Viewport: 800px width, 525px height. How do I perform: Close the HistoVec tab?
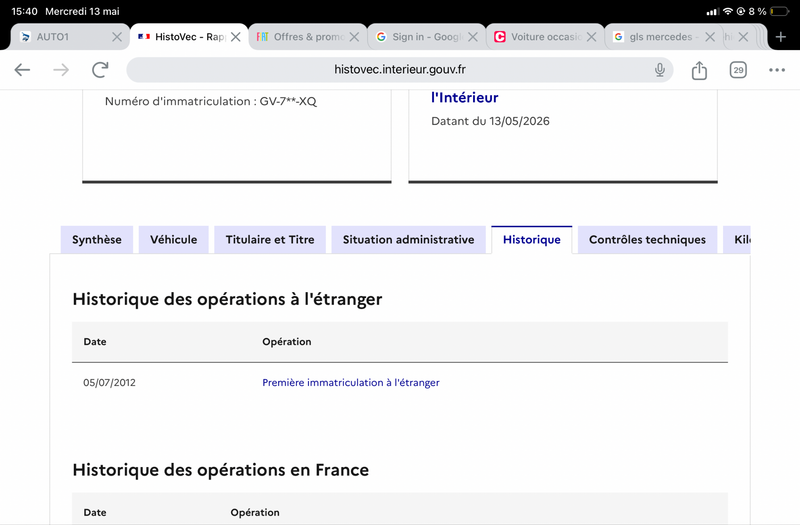[235, 37]
